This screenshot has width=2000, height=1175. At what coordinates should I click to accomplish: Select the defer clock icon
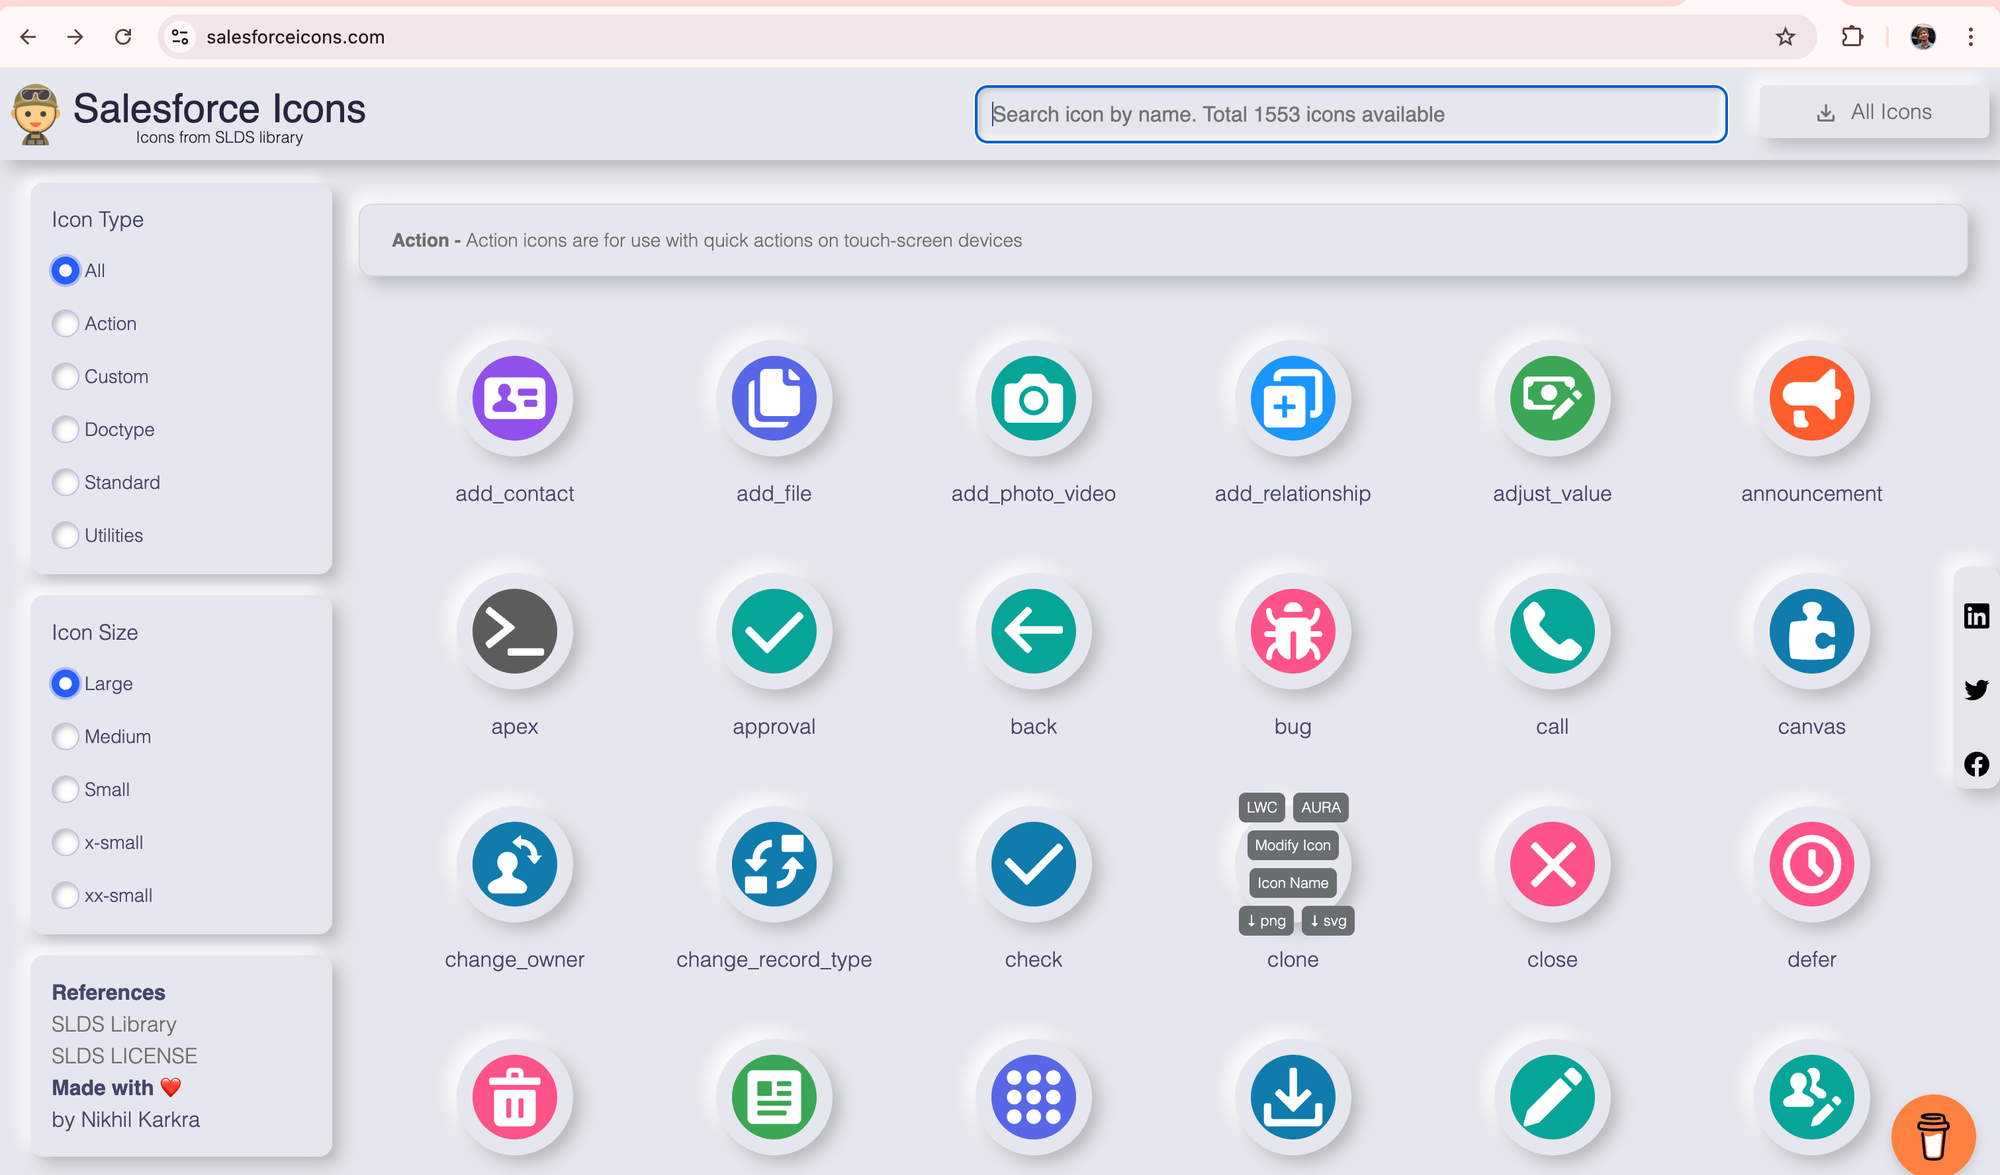(1811, 864)
